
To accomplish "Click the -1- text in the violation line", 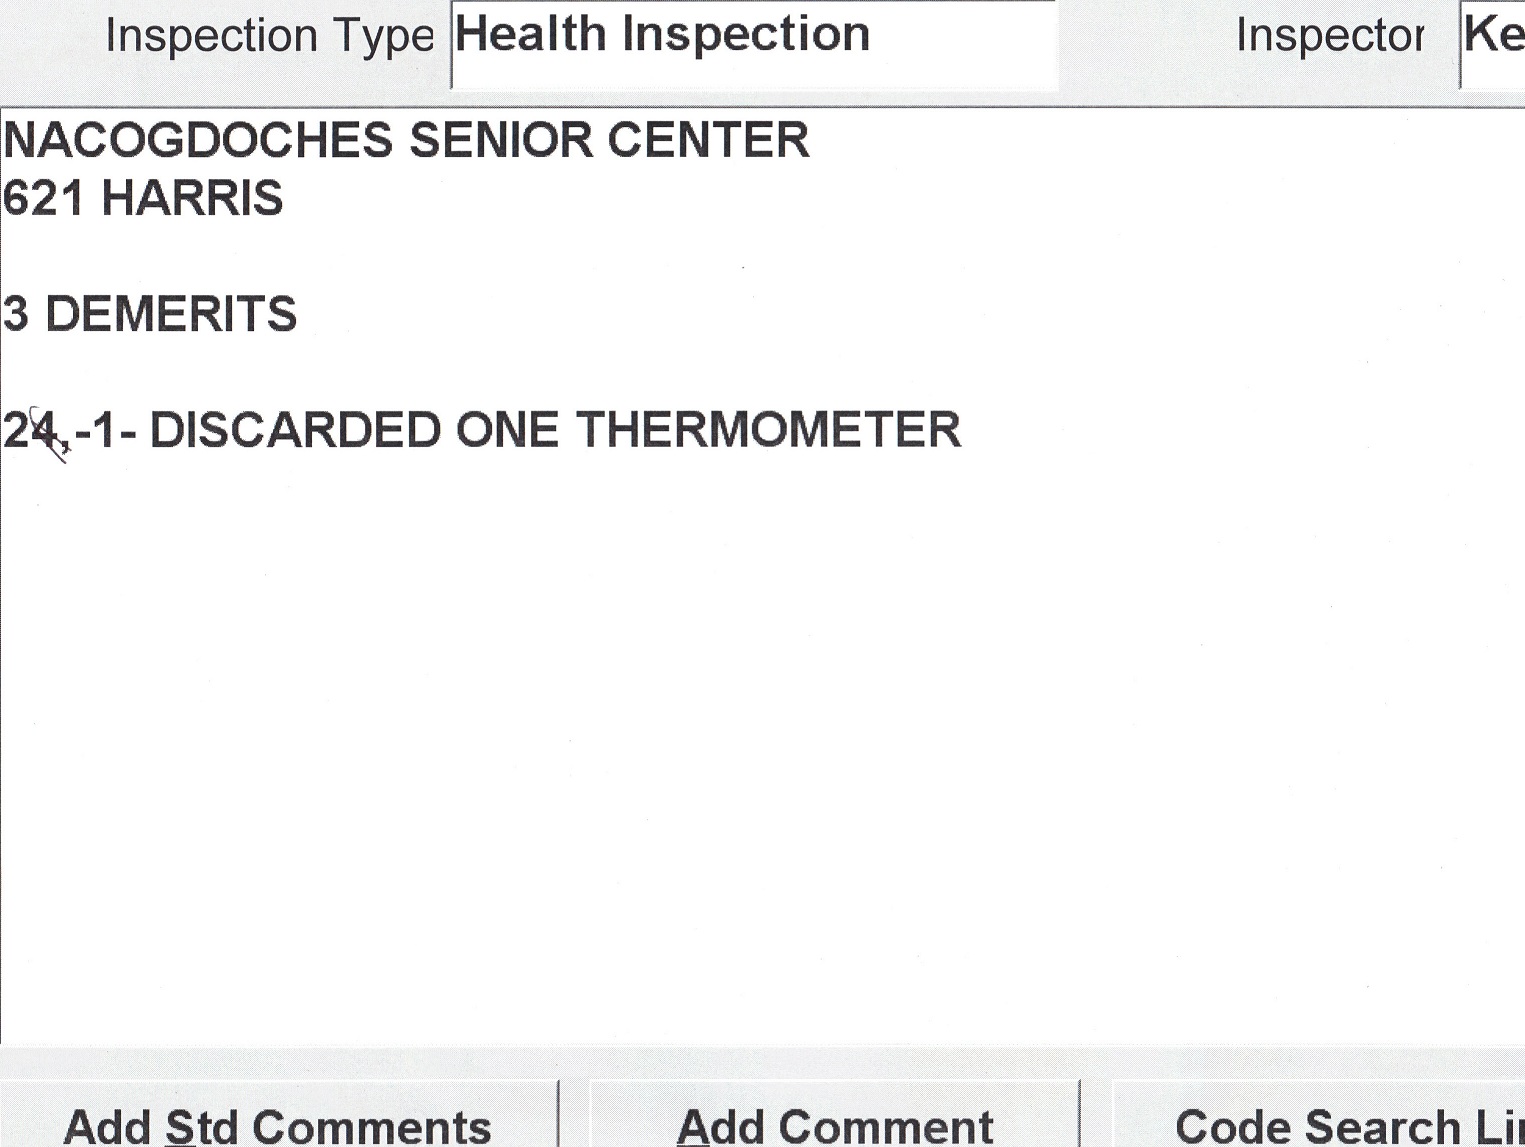I will pos(105,431).
